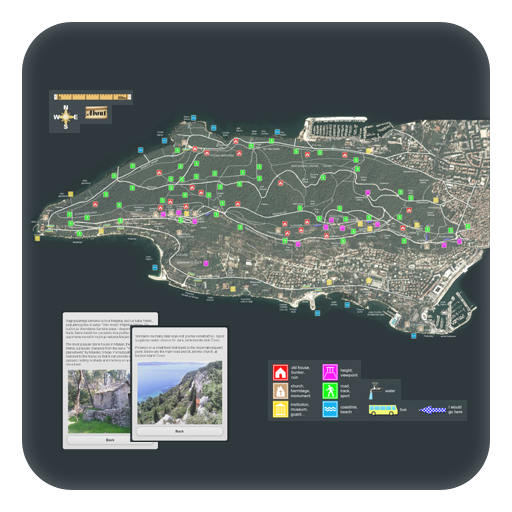Select brown church legend icon
This screenshot has width=512, height=512.
tap(280, 391)
